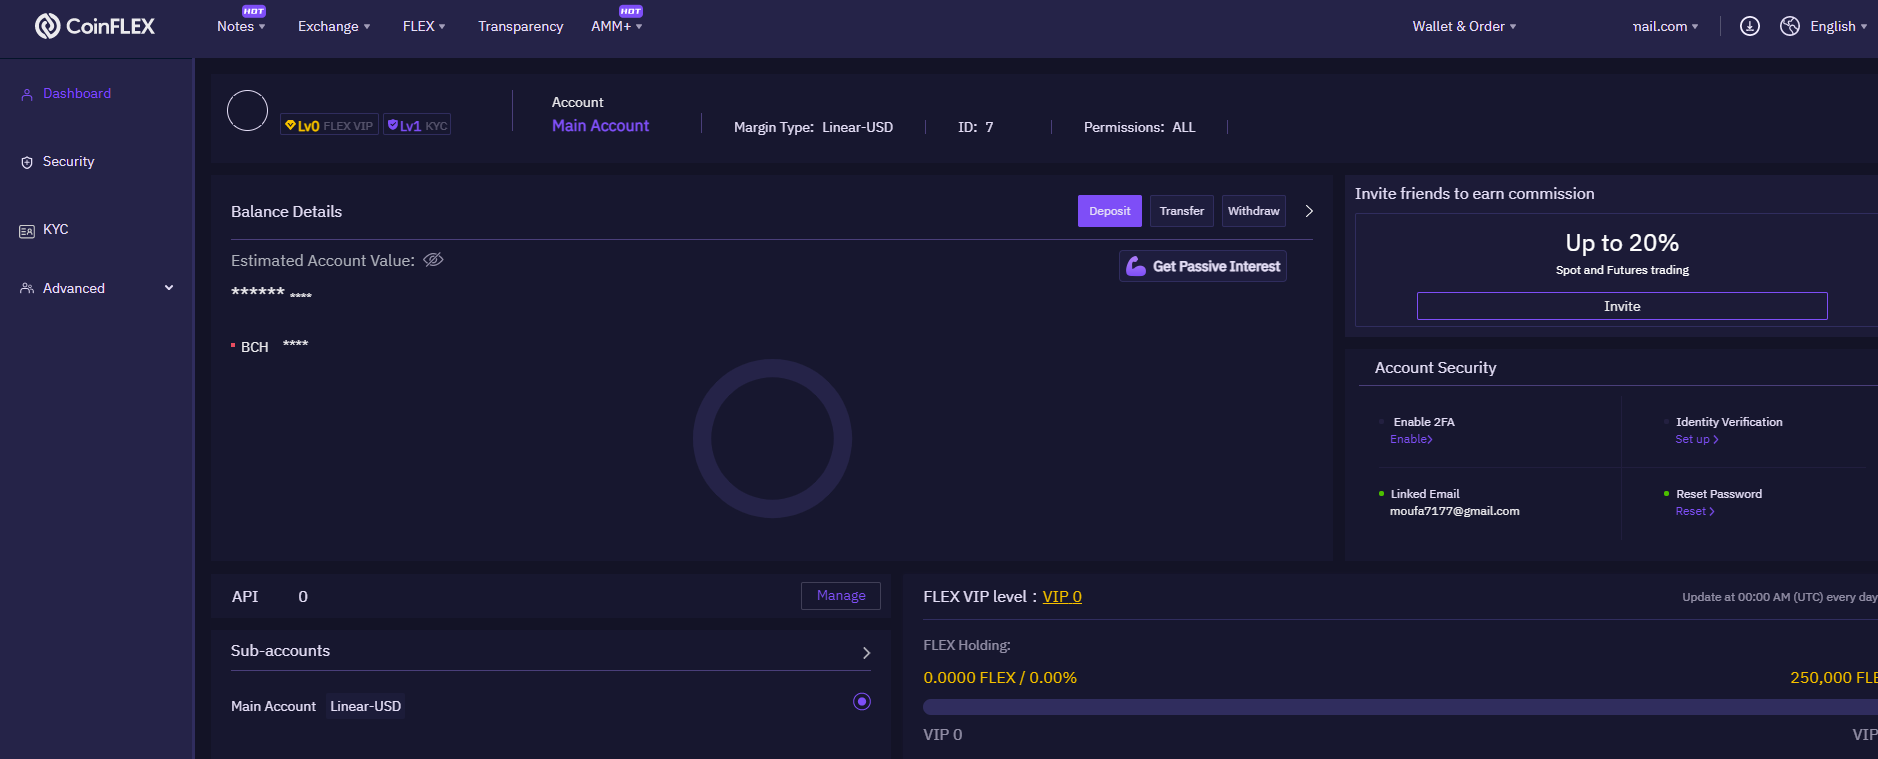Open the download app icon
Screen dimensions: 1878x759
click(x=1750, y=26)
